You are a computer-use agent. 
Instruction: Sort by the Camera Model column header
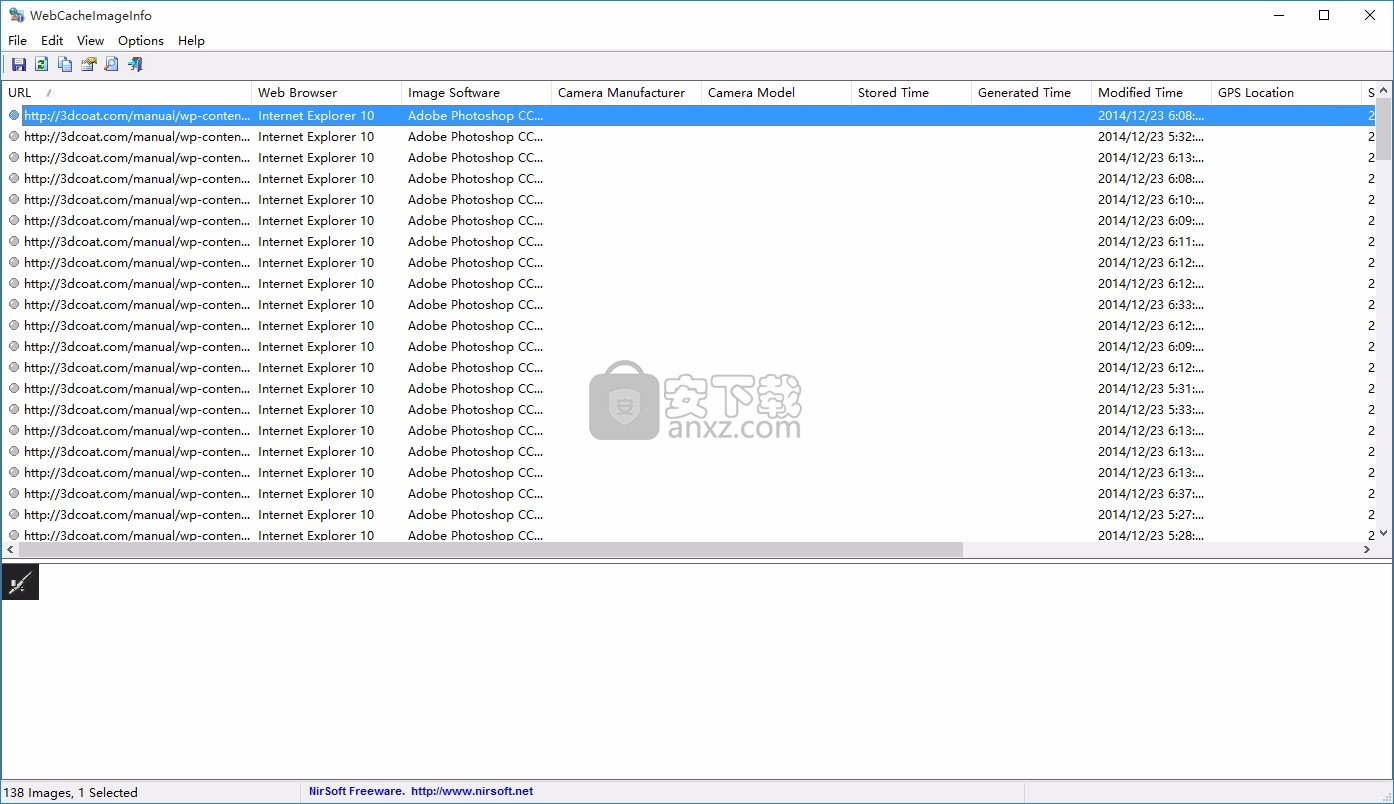pyautogui.click(x=777, y=93)
